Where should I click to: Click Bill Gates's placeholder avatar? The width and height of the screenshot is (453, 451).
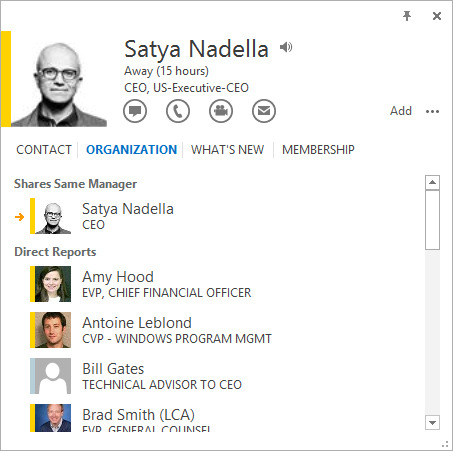[x=53, y=376]
